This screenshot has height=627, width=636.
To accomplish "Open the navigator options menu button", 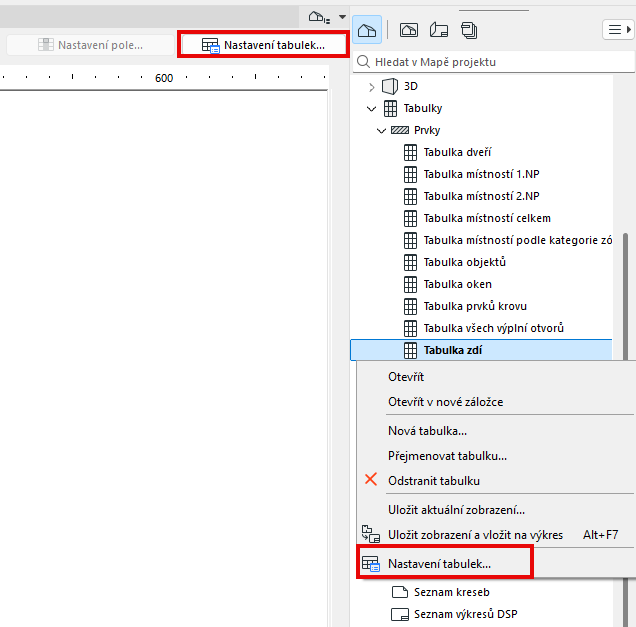I will coord(619,30).
